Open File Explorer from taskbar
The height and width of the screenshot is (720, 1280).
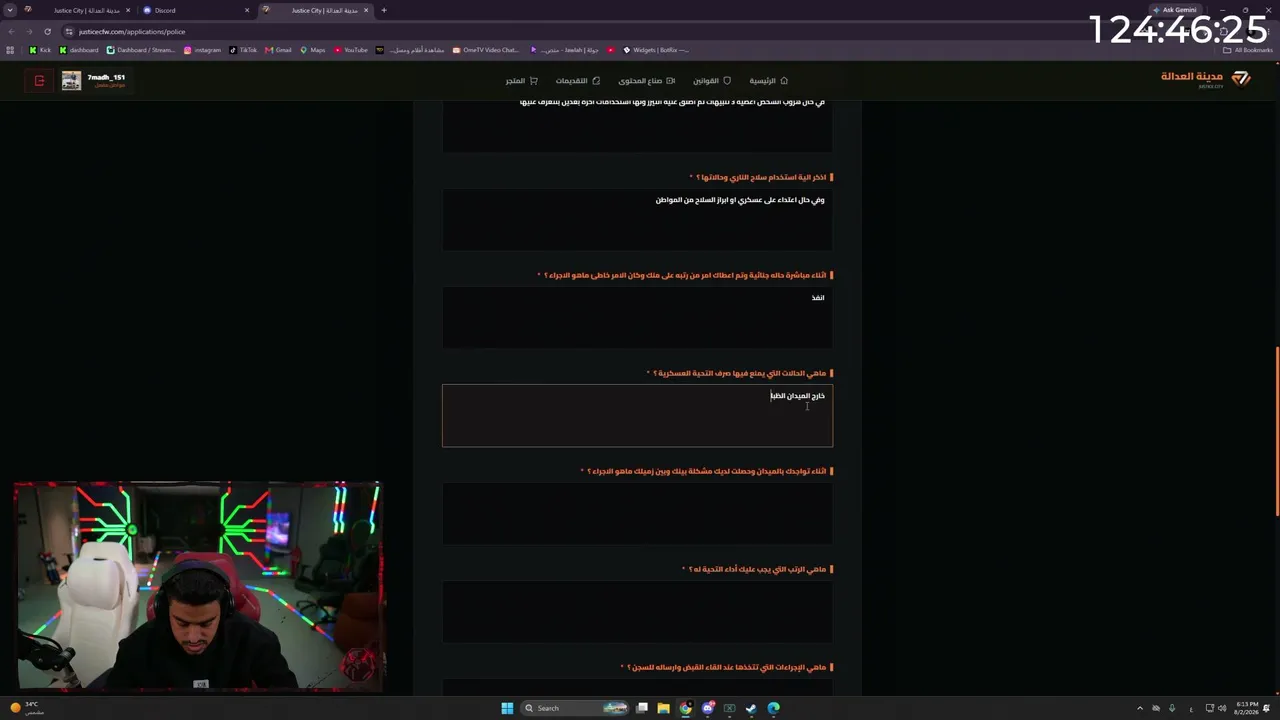(663, 708)
